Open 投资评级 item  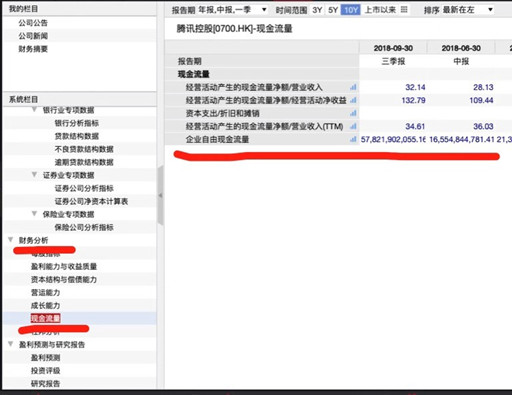tap(45, 371)
